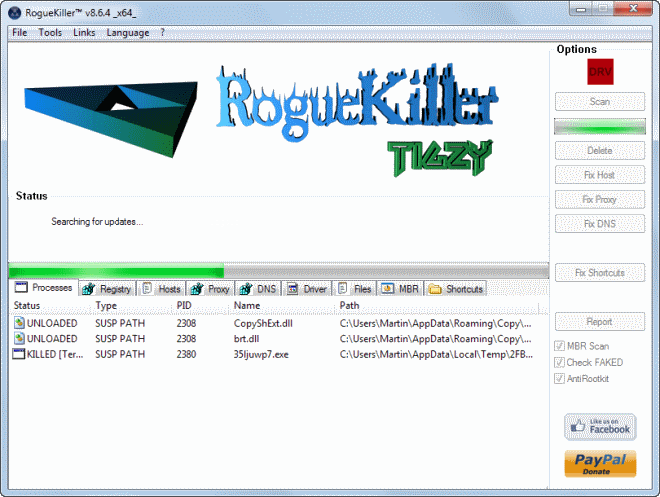660x497 pixels.
Task: Click the Fix Proxy button
Action: point(600,199)
